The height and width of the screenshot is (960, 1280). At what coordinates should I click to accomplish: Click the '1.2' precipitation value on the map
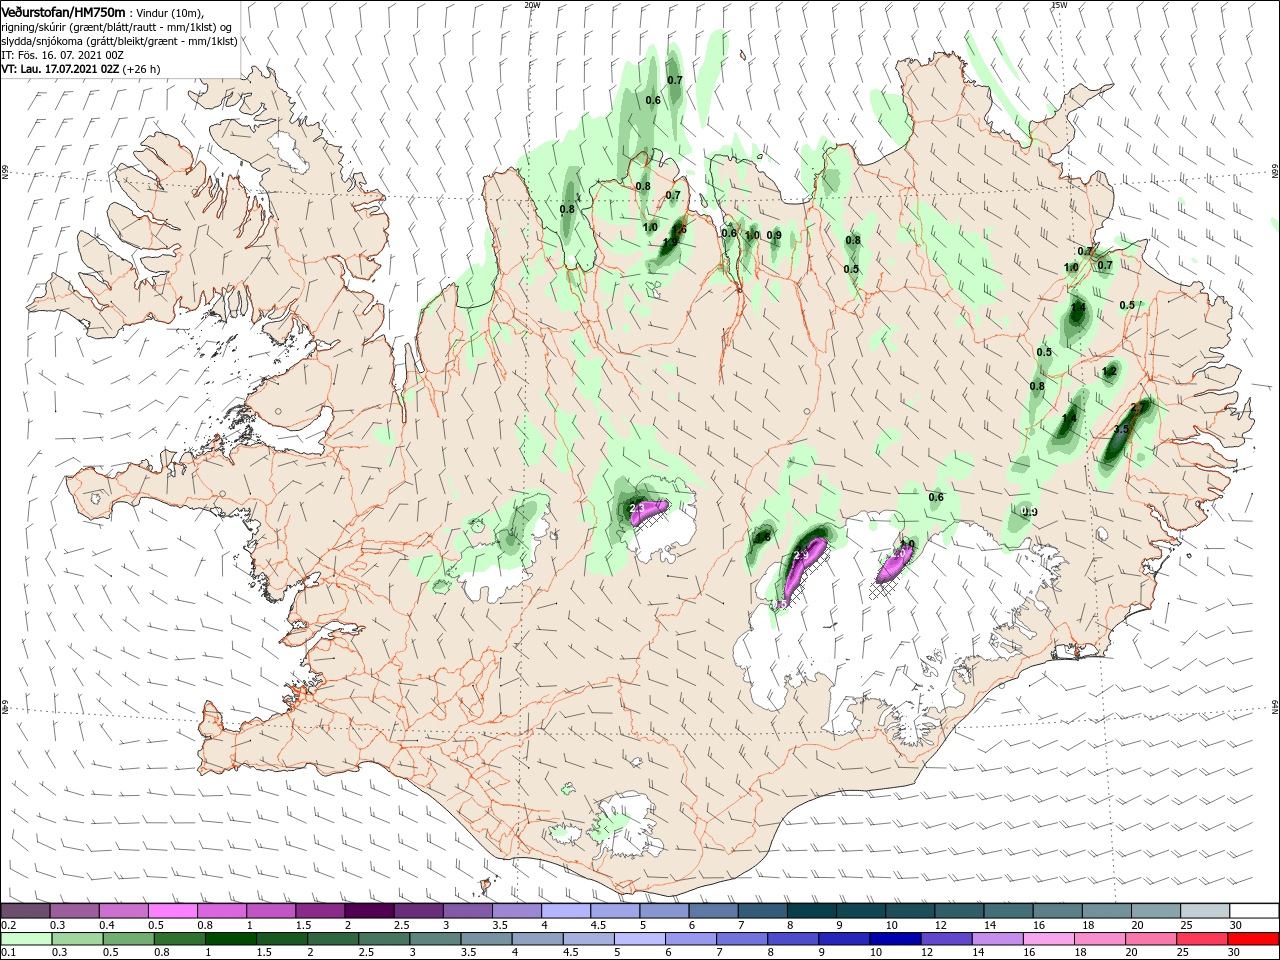click(1108, 371)
